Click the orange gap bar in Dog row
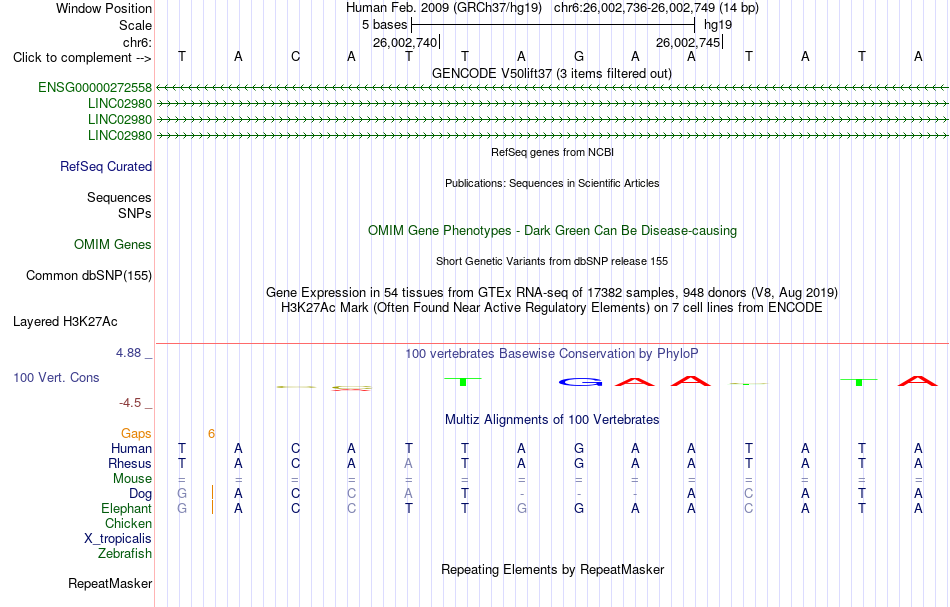 tap(212, 493)
